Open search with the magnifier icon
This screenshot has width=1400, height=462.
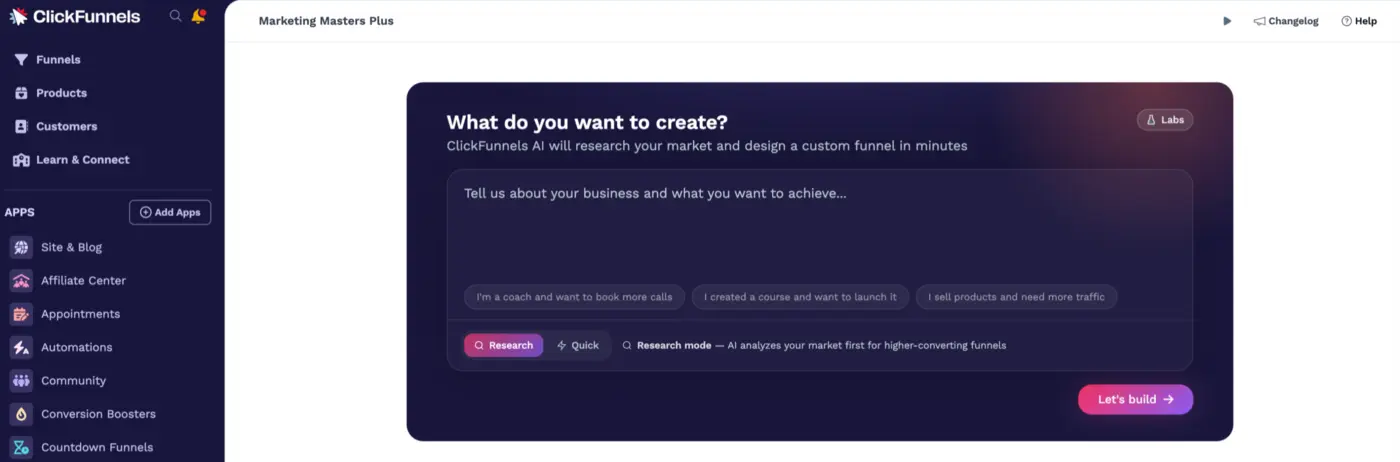point(176,16)
